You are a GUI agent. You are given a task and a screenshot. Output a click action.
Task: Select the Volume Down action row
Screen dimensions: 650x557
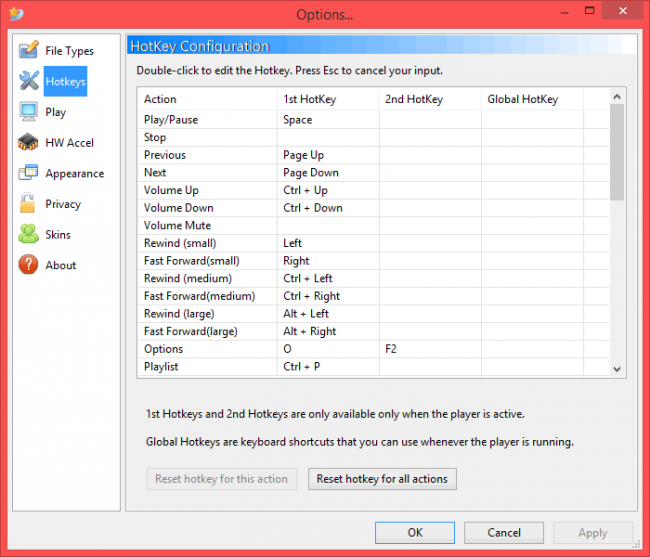tap(373, 208)
